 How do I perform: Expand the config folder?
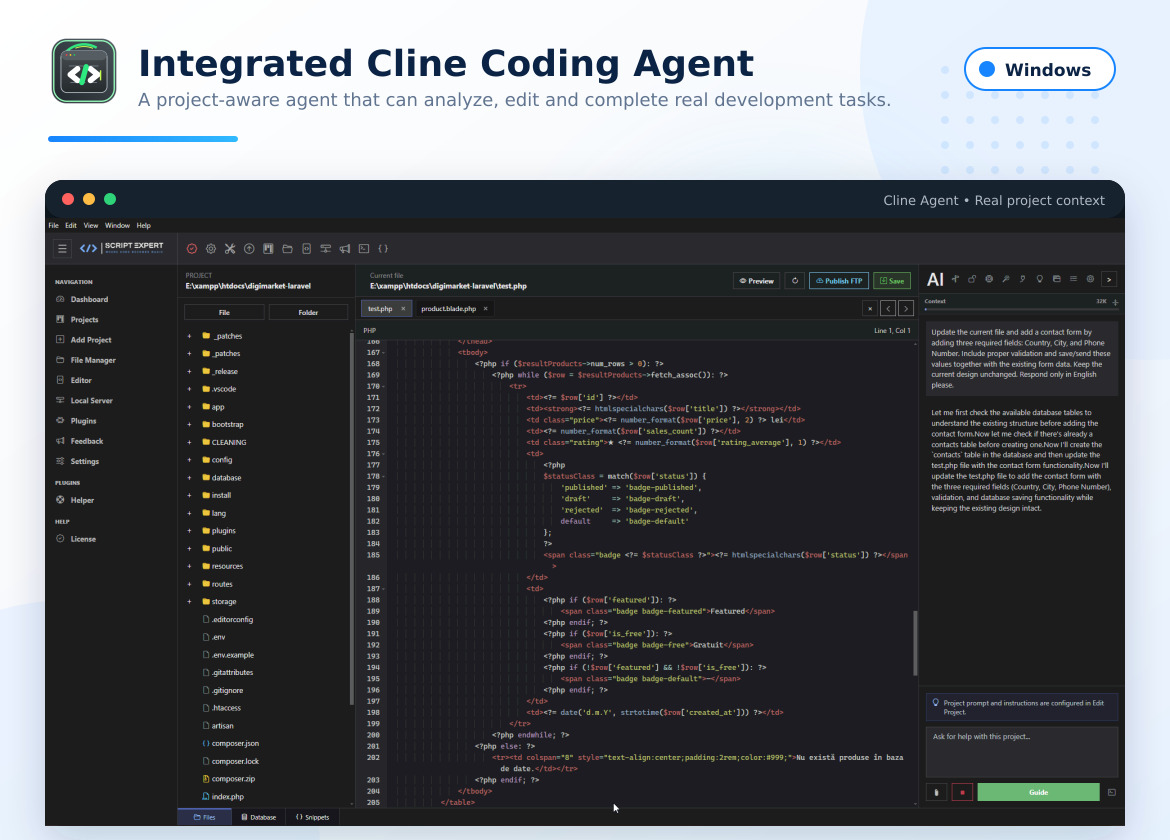click(190, 460)
